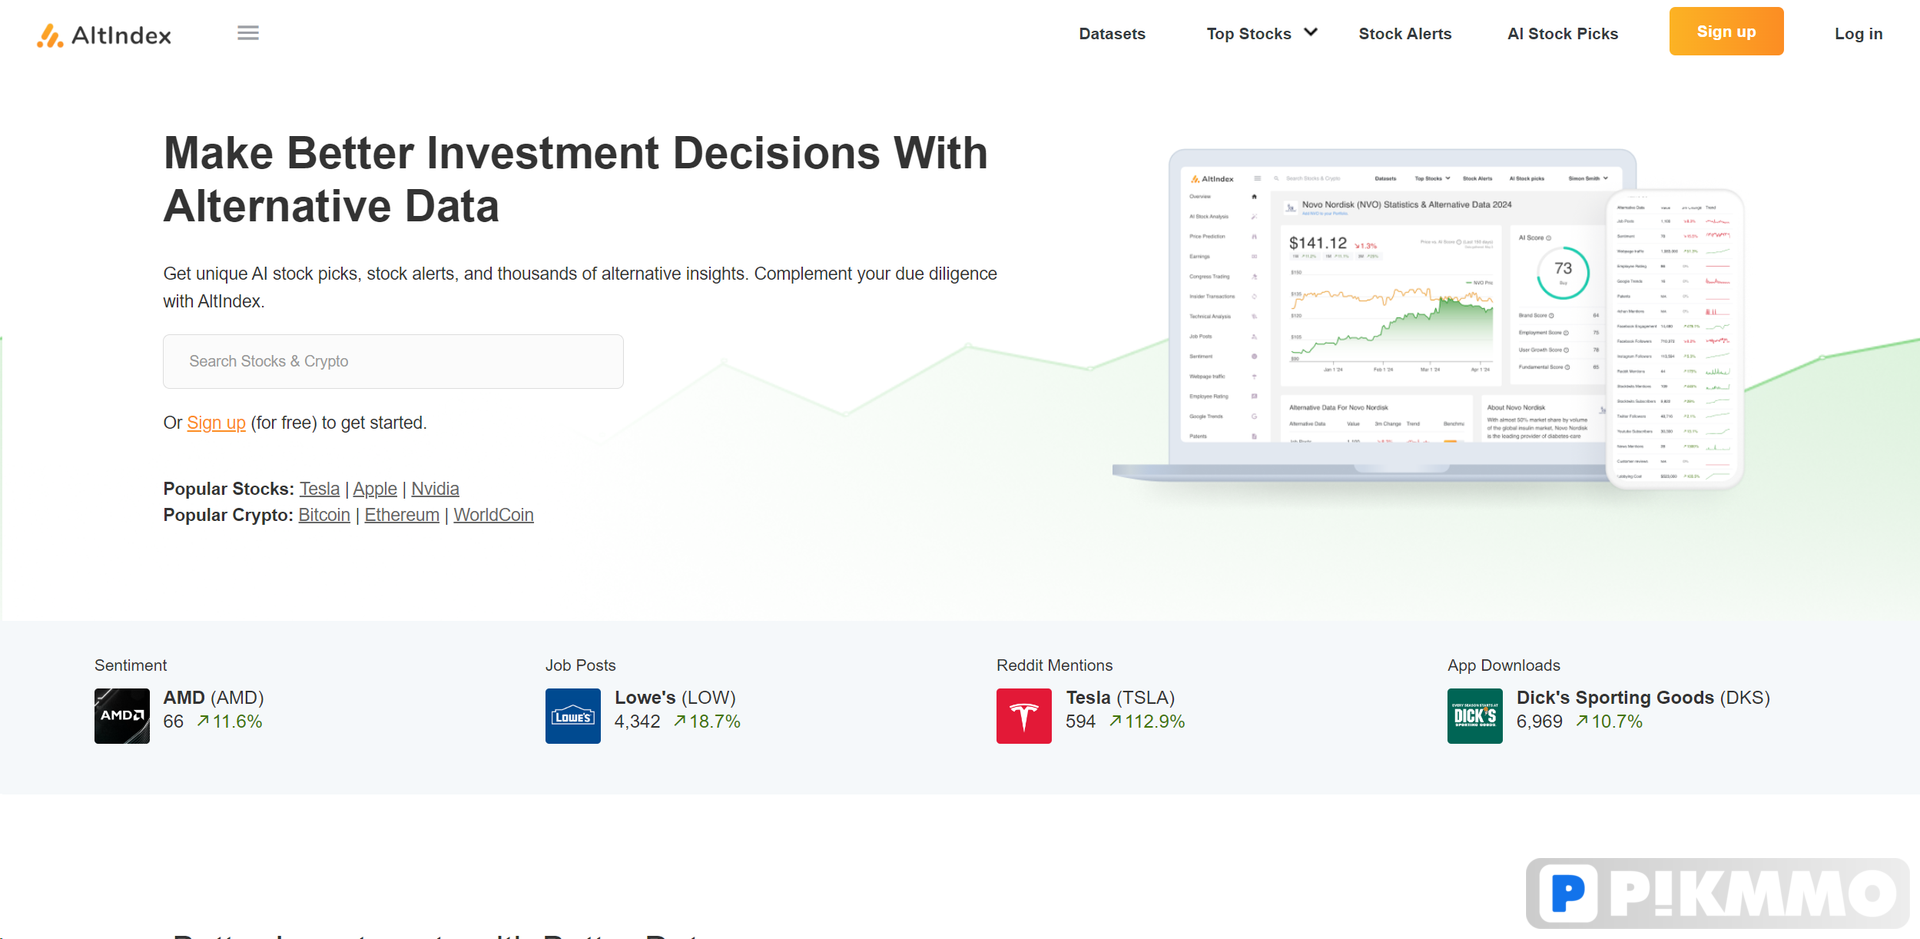
Task: Open the Nvidia popular stock link
Action: [435, 489]
